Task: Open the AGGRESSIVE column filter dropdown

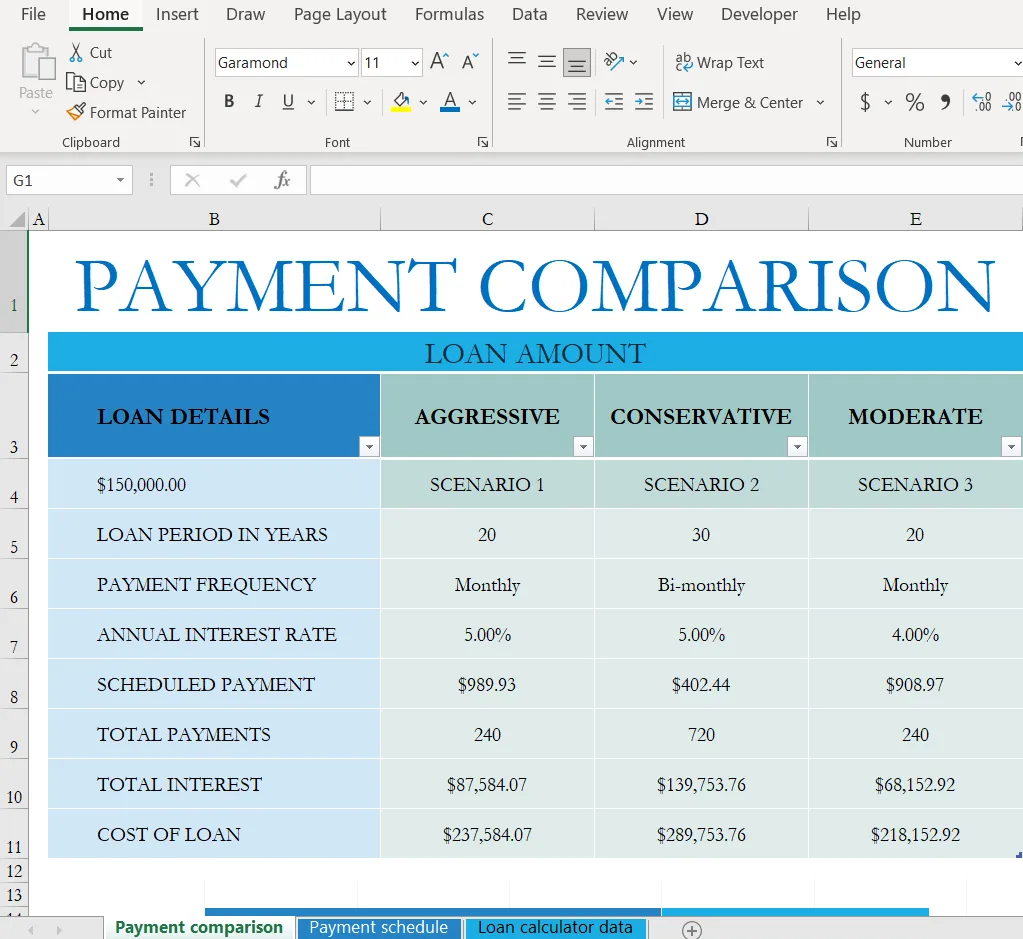Action: point(583,446)
